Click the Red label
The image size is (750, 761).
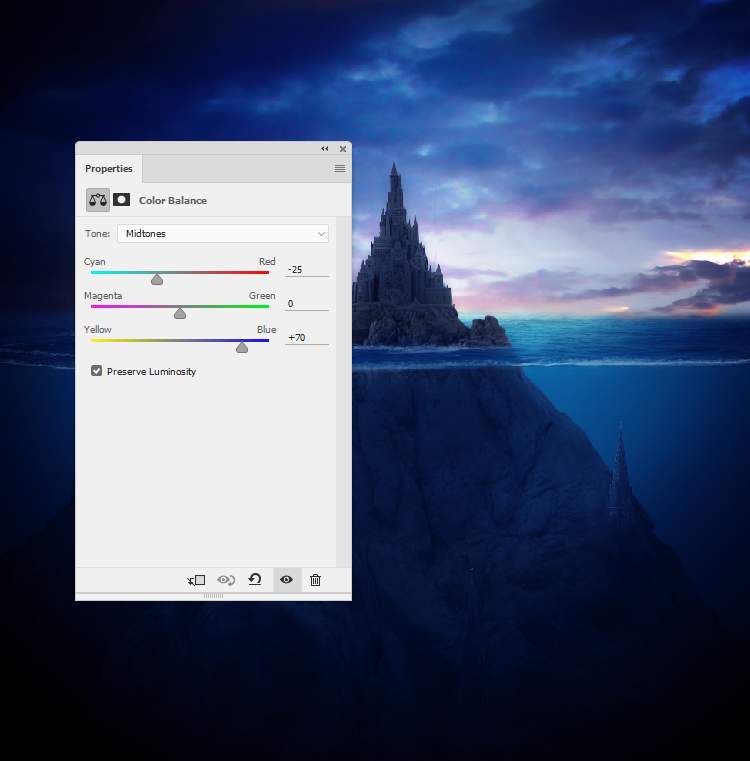click(267, 262)
